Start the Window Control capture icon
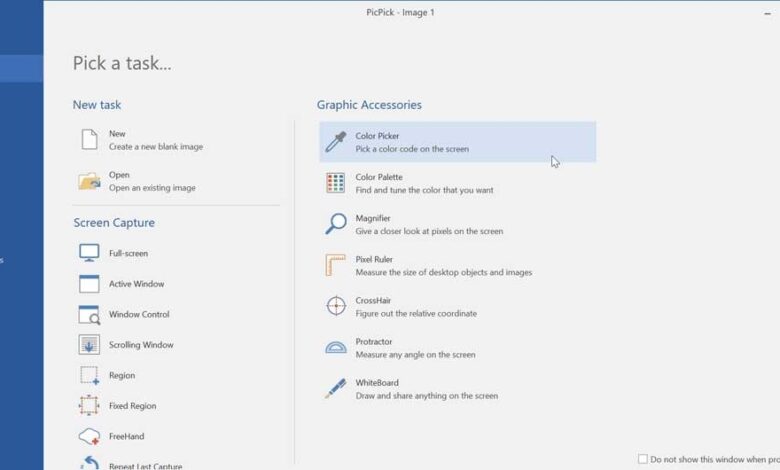 click(89, 314)
